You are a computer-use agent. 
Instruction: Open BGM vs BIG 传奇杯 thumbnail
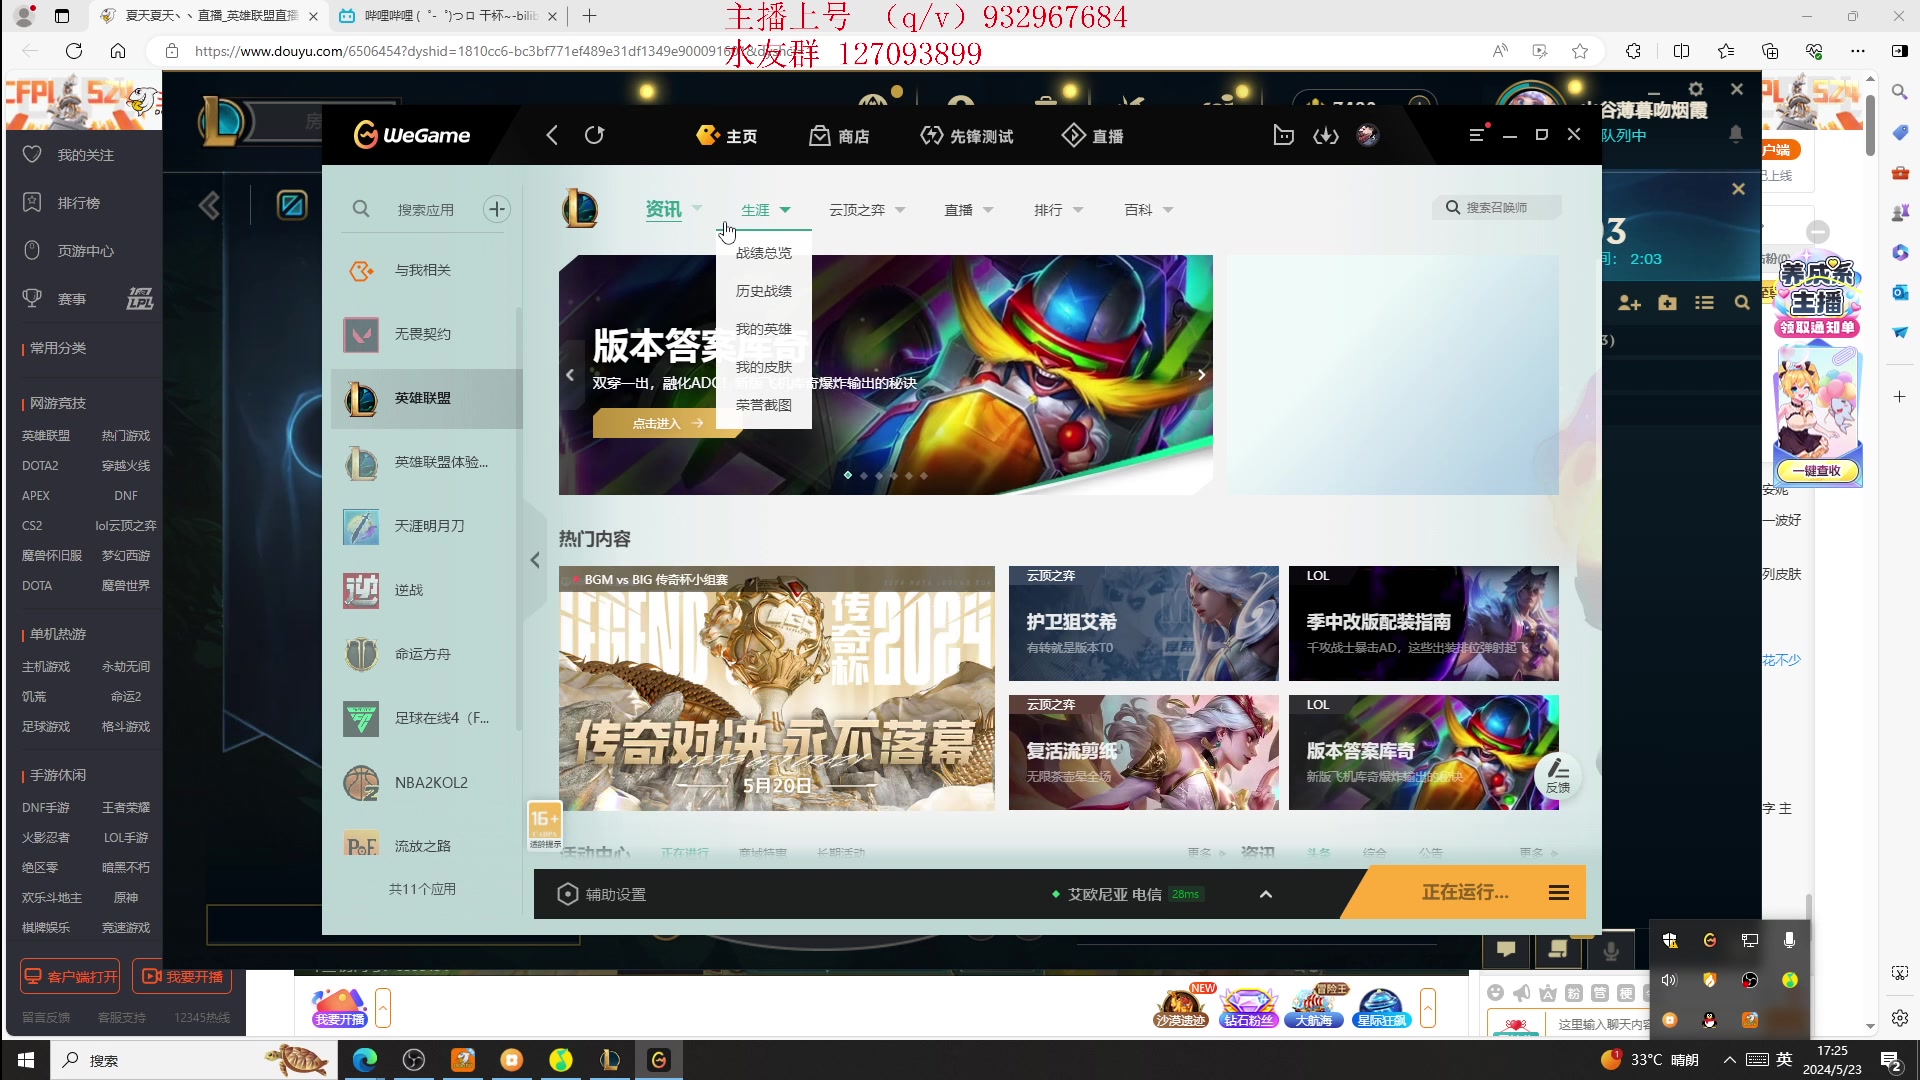tap(777, 688)
